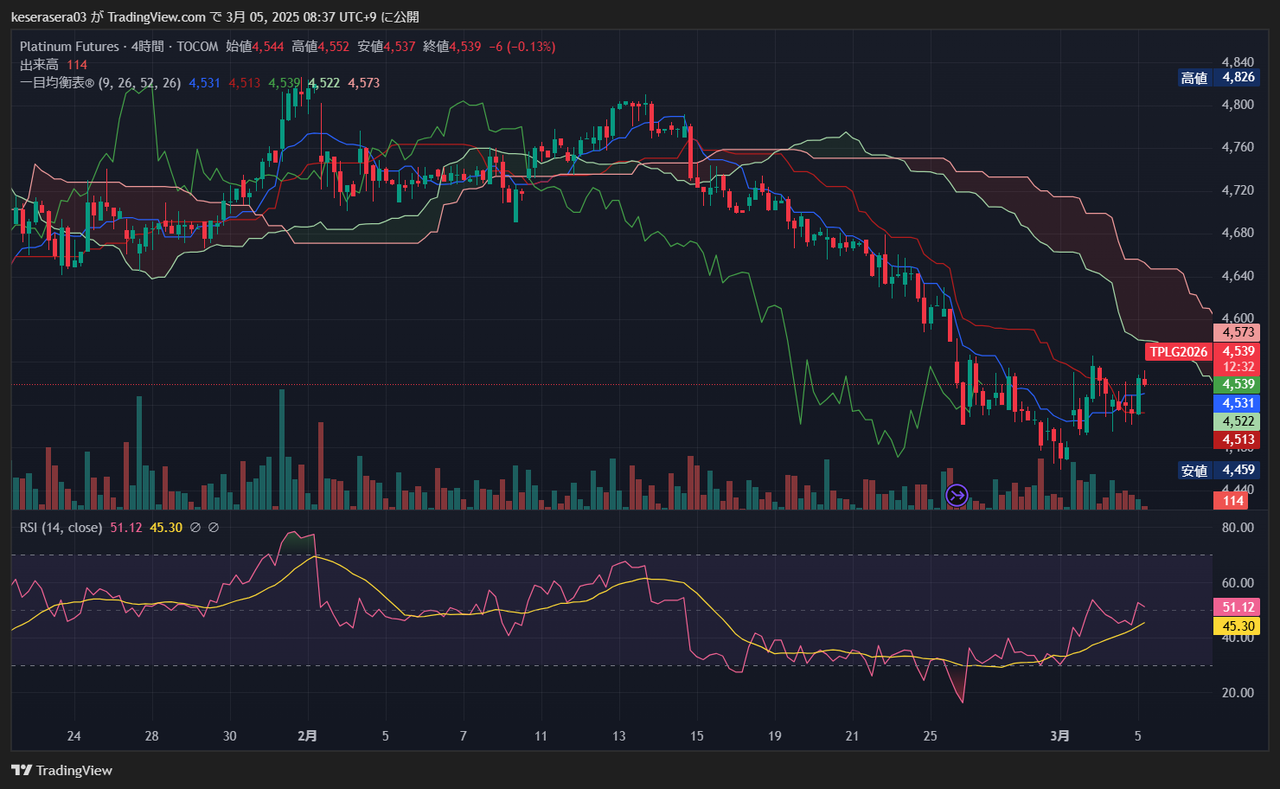Click the 28 date label on the time axis
Viewport: 1280px width, 789px height.
pos(152,736)
